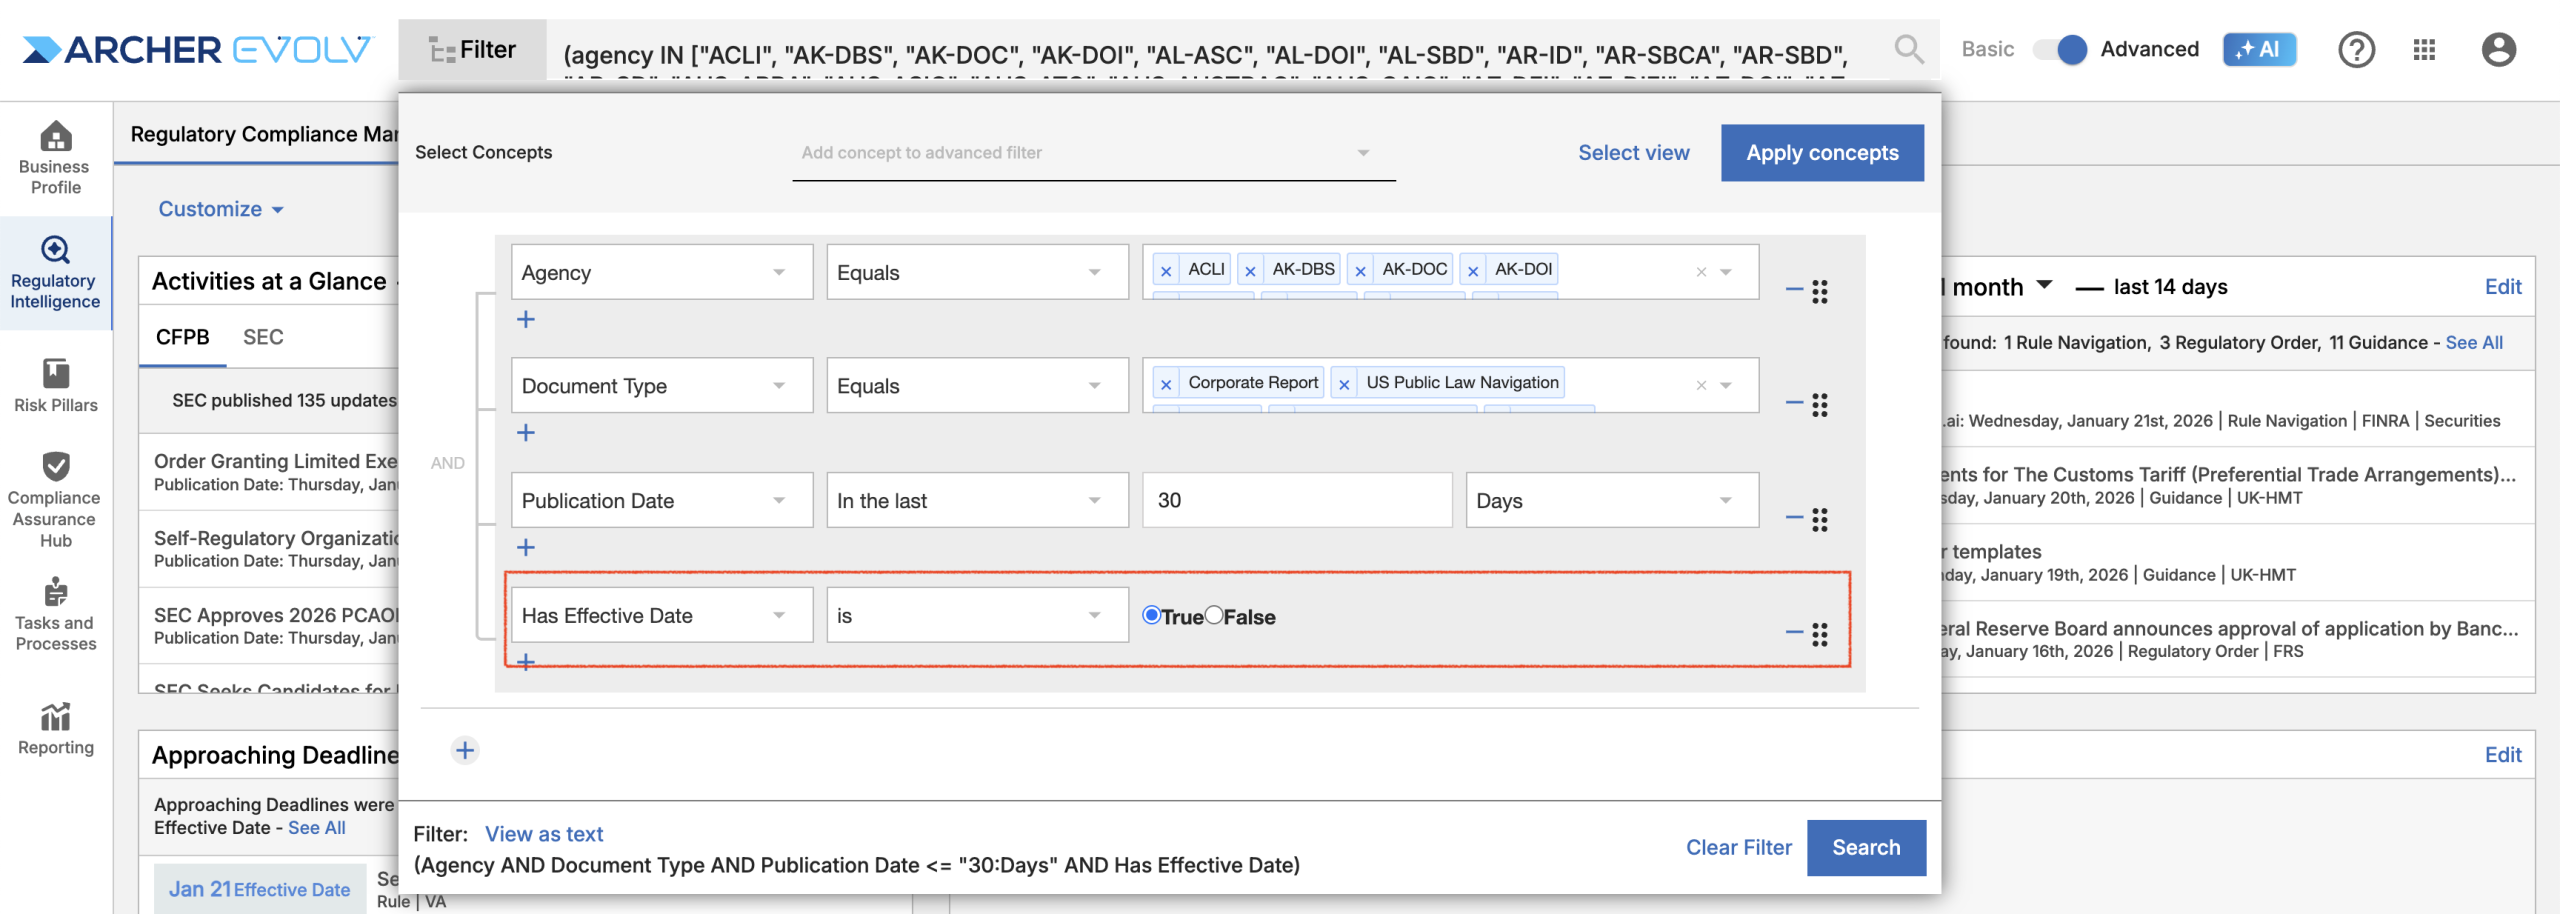Open the Risk Pillars section
This screenshot has height=914, width=2560.
pyautogui.click(x=55, y=385)
